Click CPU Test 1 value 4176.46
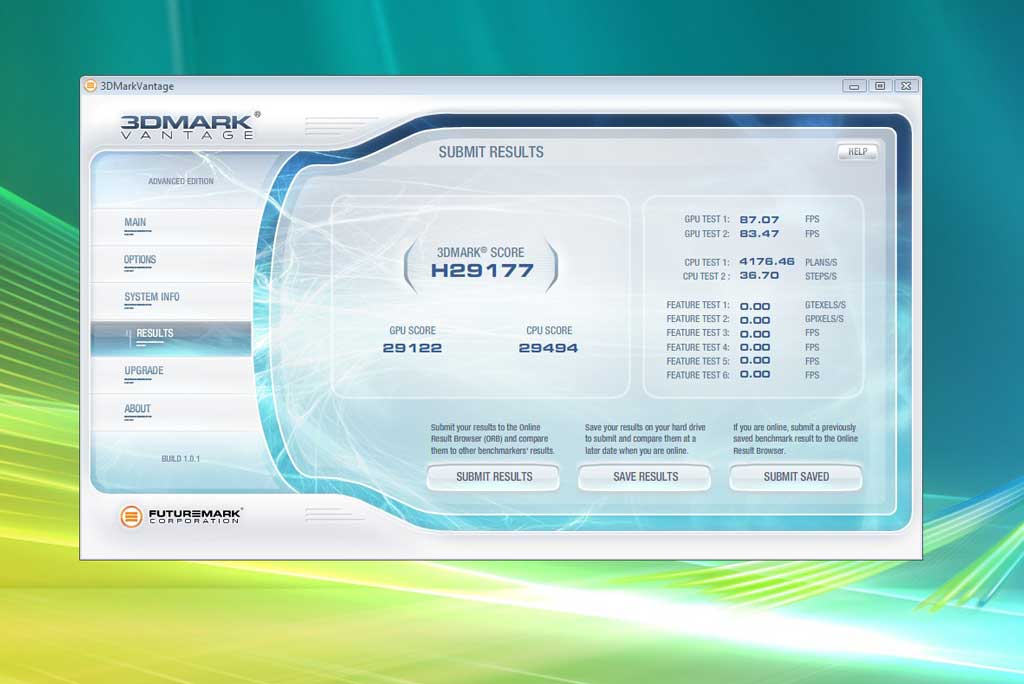 (767, 261)
